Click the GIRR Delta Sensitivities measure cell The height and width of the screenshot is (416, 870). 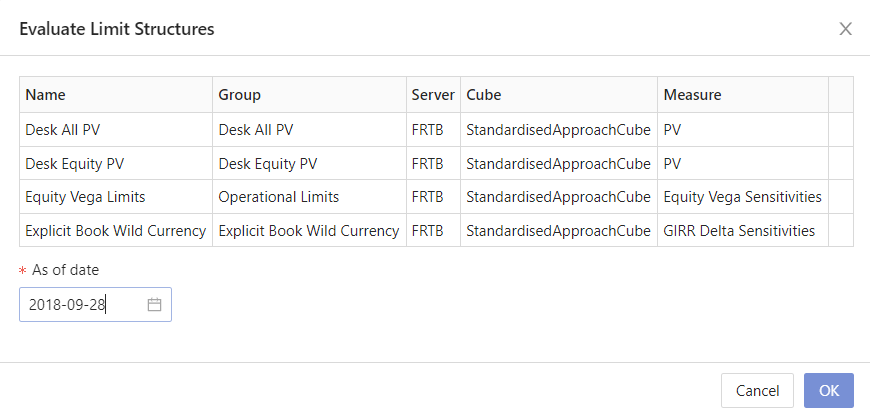(x=739, y=230)
